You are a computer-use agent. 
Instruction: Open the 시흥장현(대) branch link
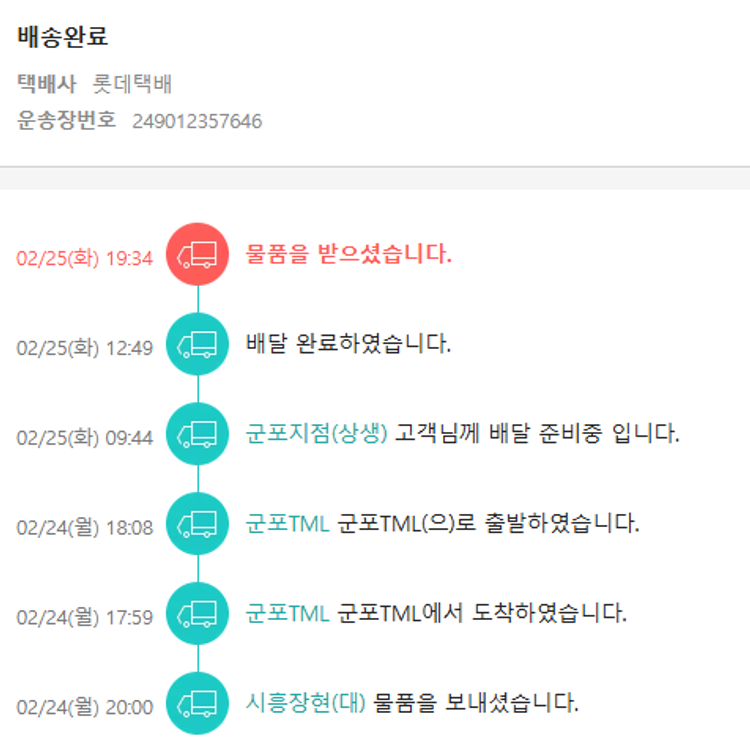[x=306, y=702]
